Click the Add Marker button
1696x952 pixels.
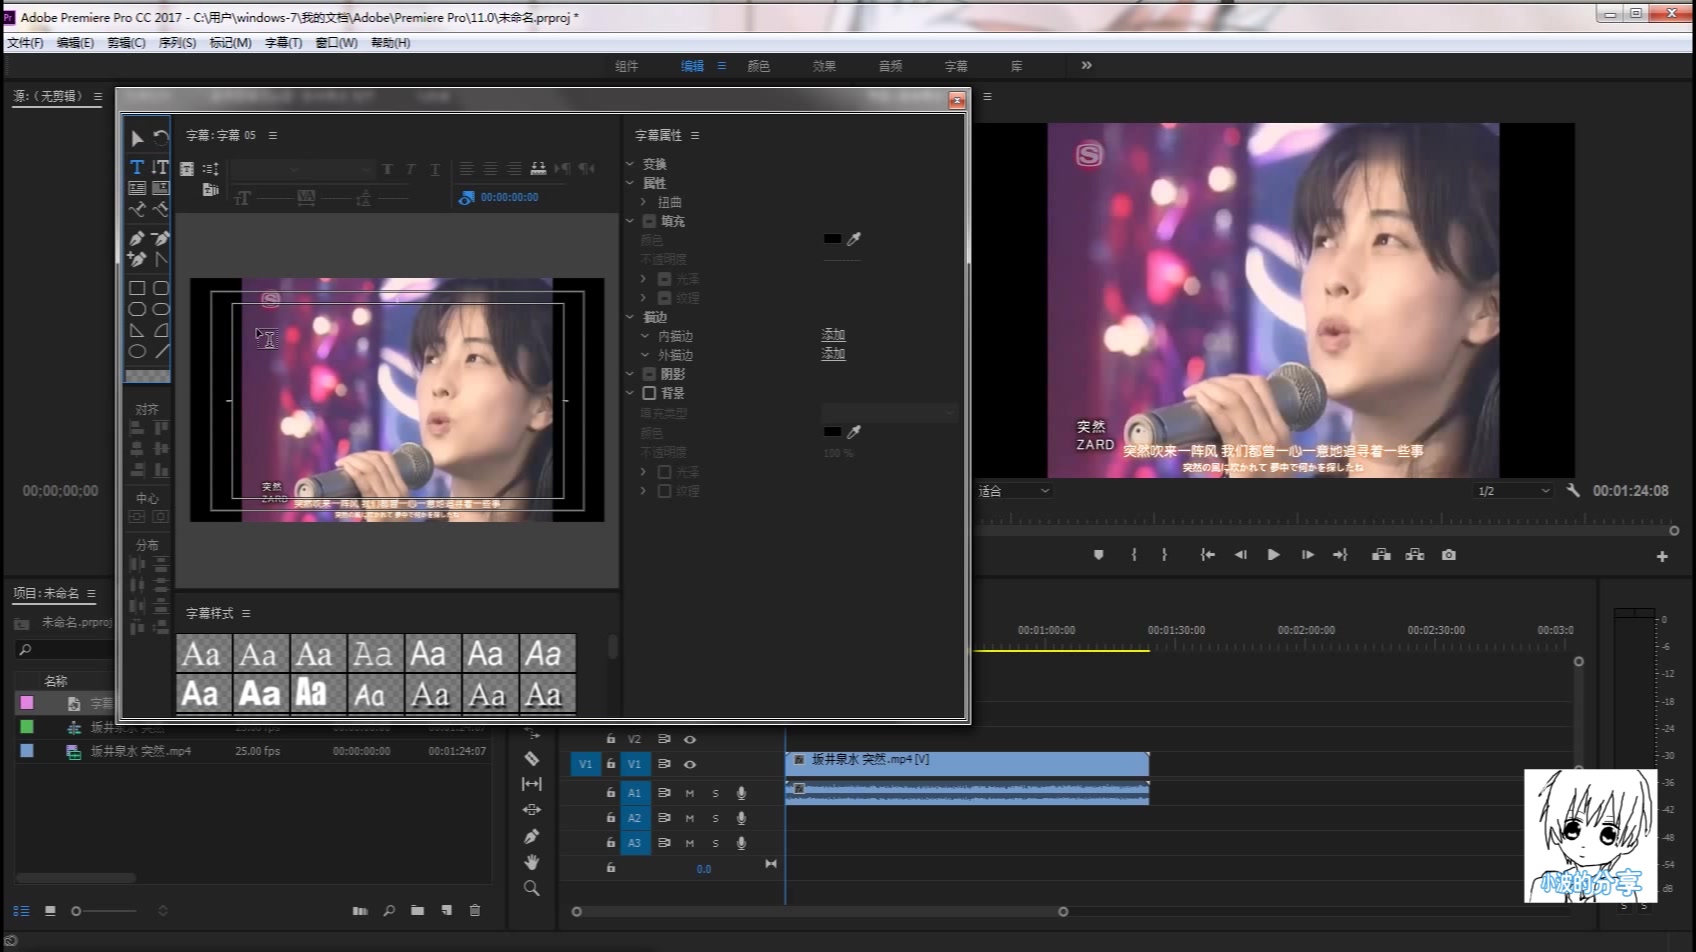1098,555
